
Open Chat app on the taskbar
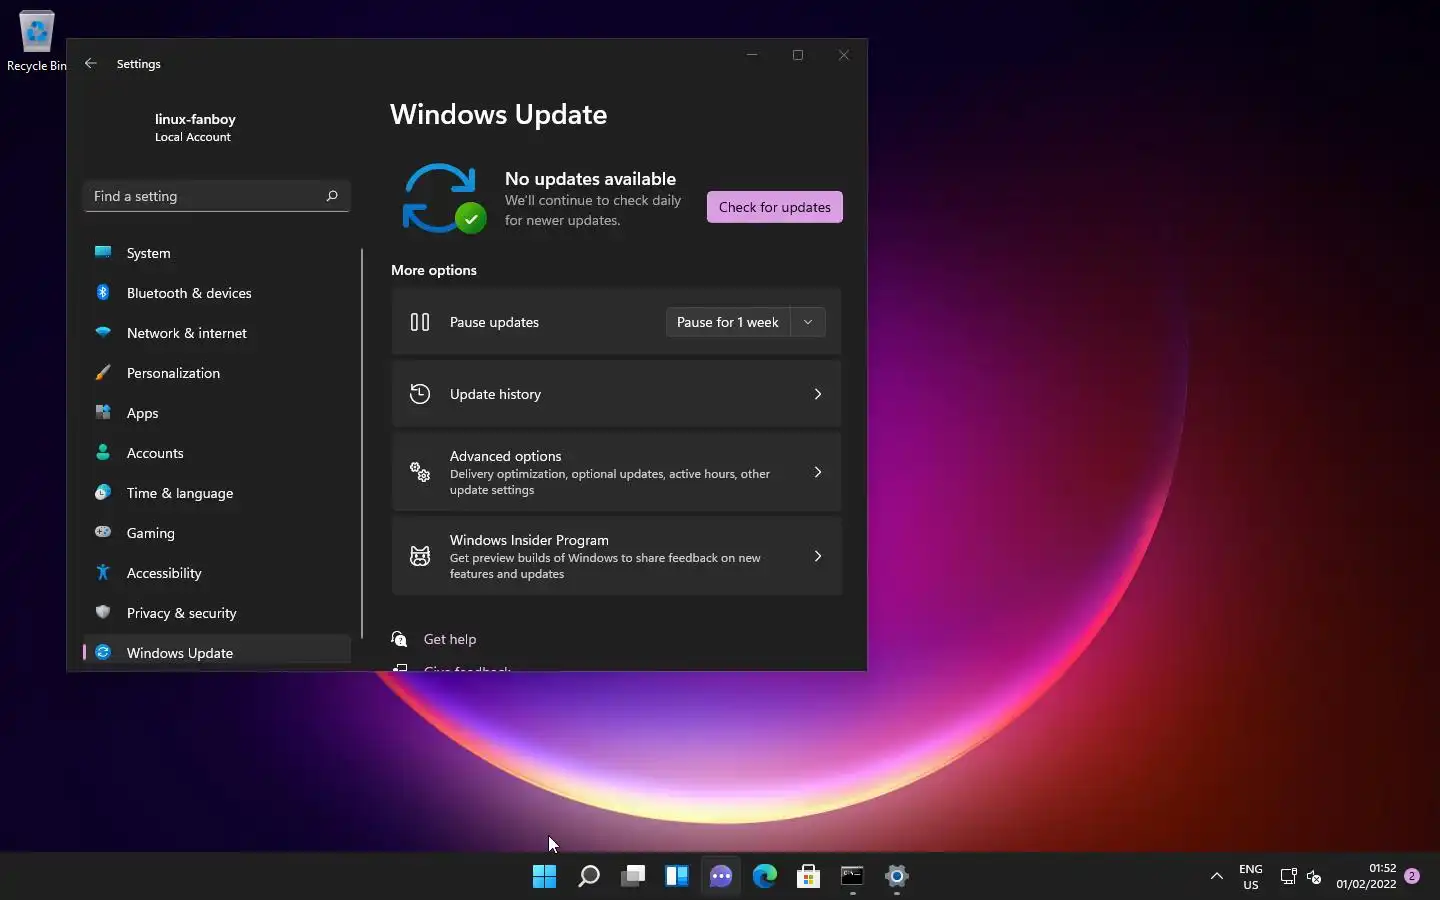(721, 876)
